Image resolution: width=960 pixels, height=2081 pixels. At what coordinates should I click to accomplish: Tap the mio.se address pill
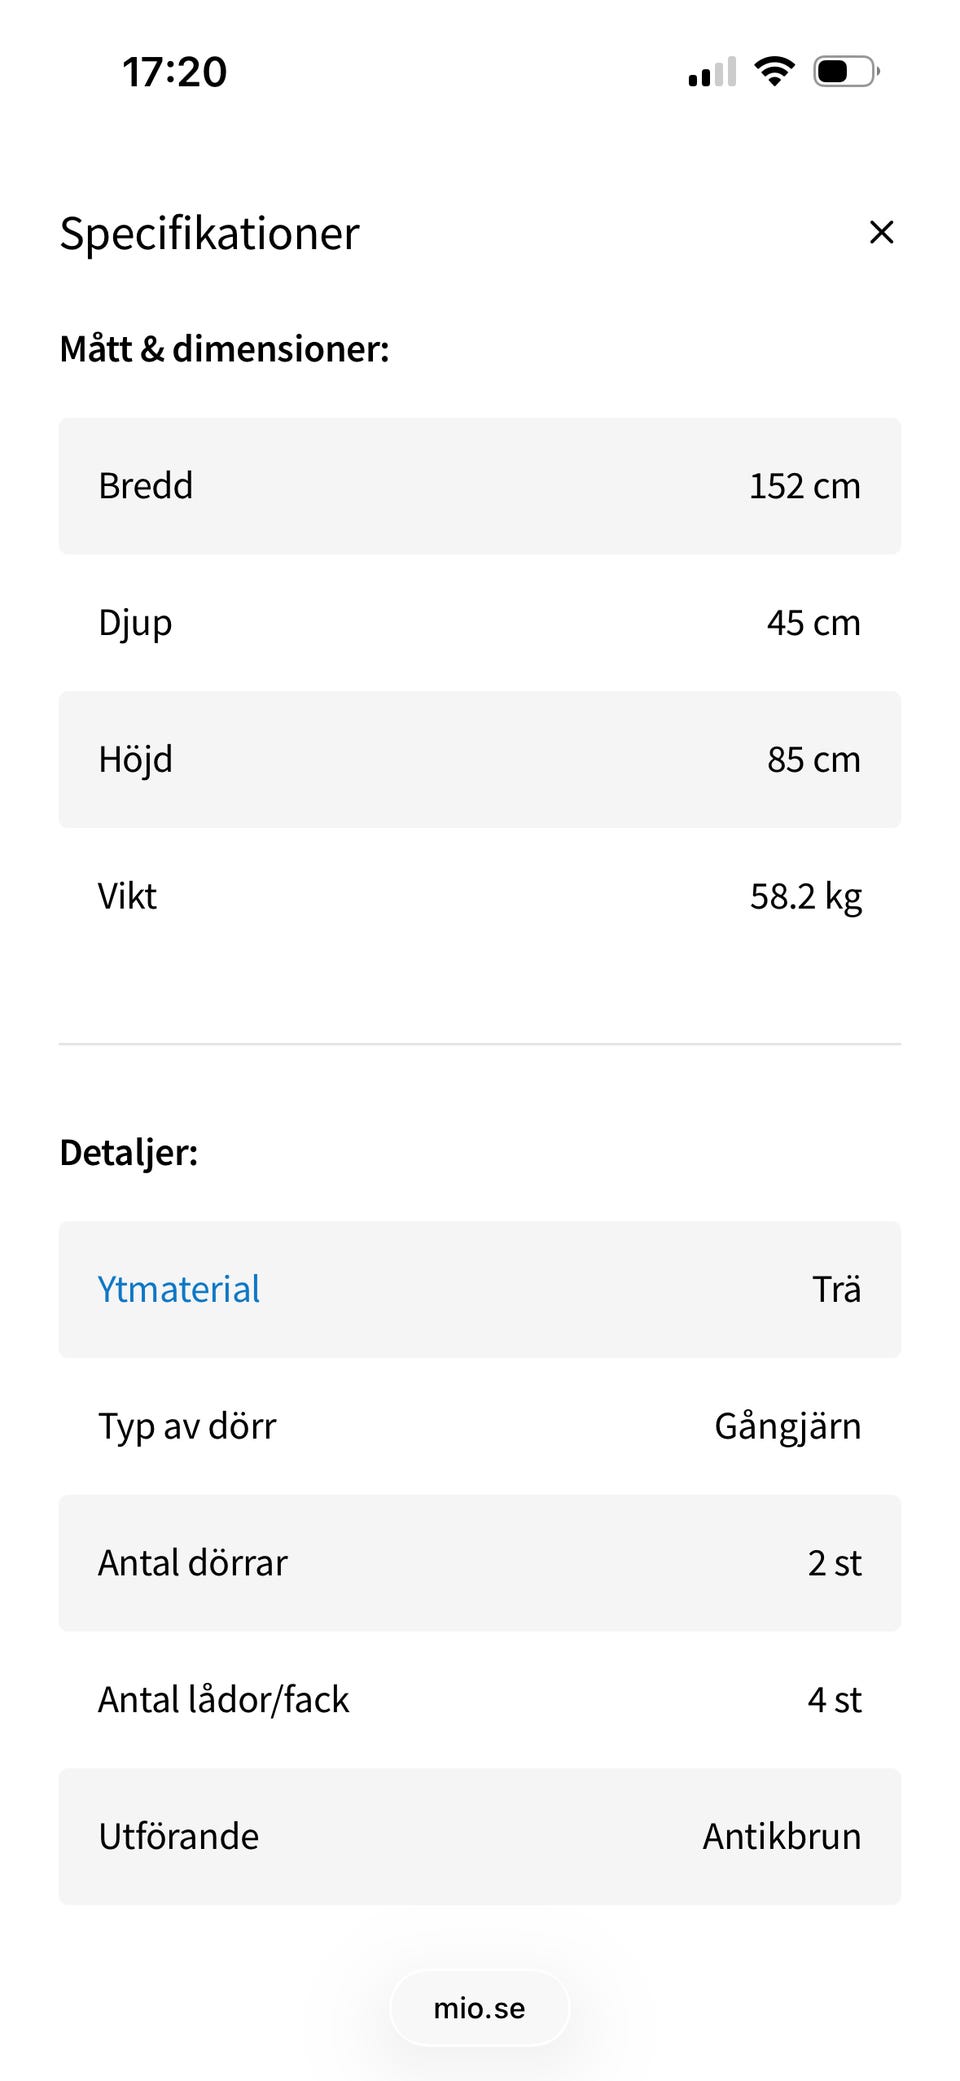[x=479, y=2008]
